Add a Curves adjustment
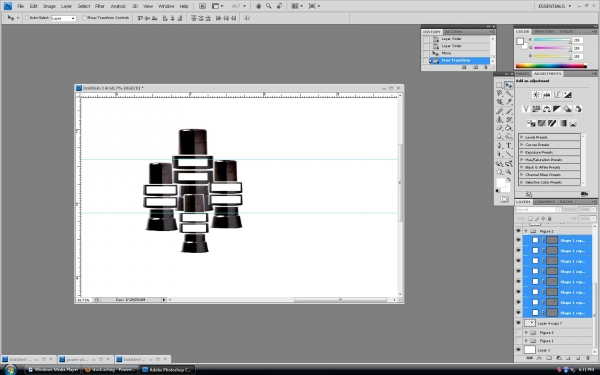600x375 pixels. (557, 95)
